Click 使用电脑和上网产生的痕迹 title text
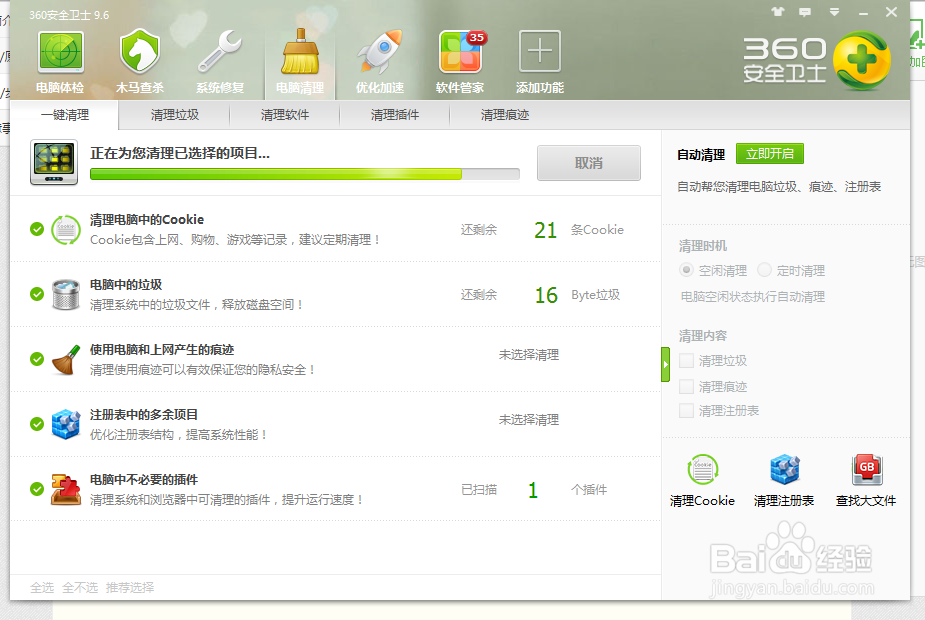The image size is (925, 620). pyautogui.click(x=162, y=349)
